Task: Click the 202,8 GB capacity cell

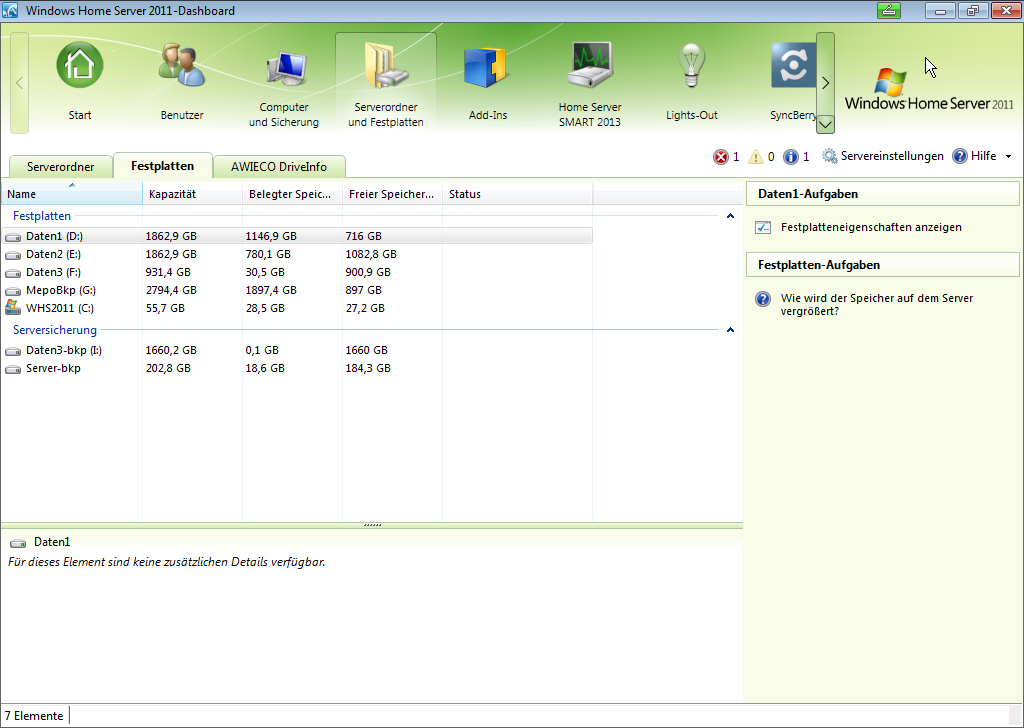Action: (x=168, y=369)
